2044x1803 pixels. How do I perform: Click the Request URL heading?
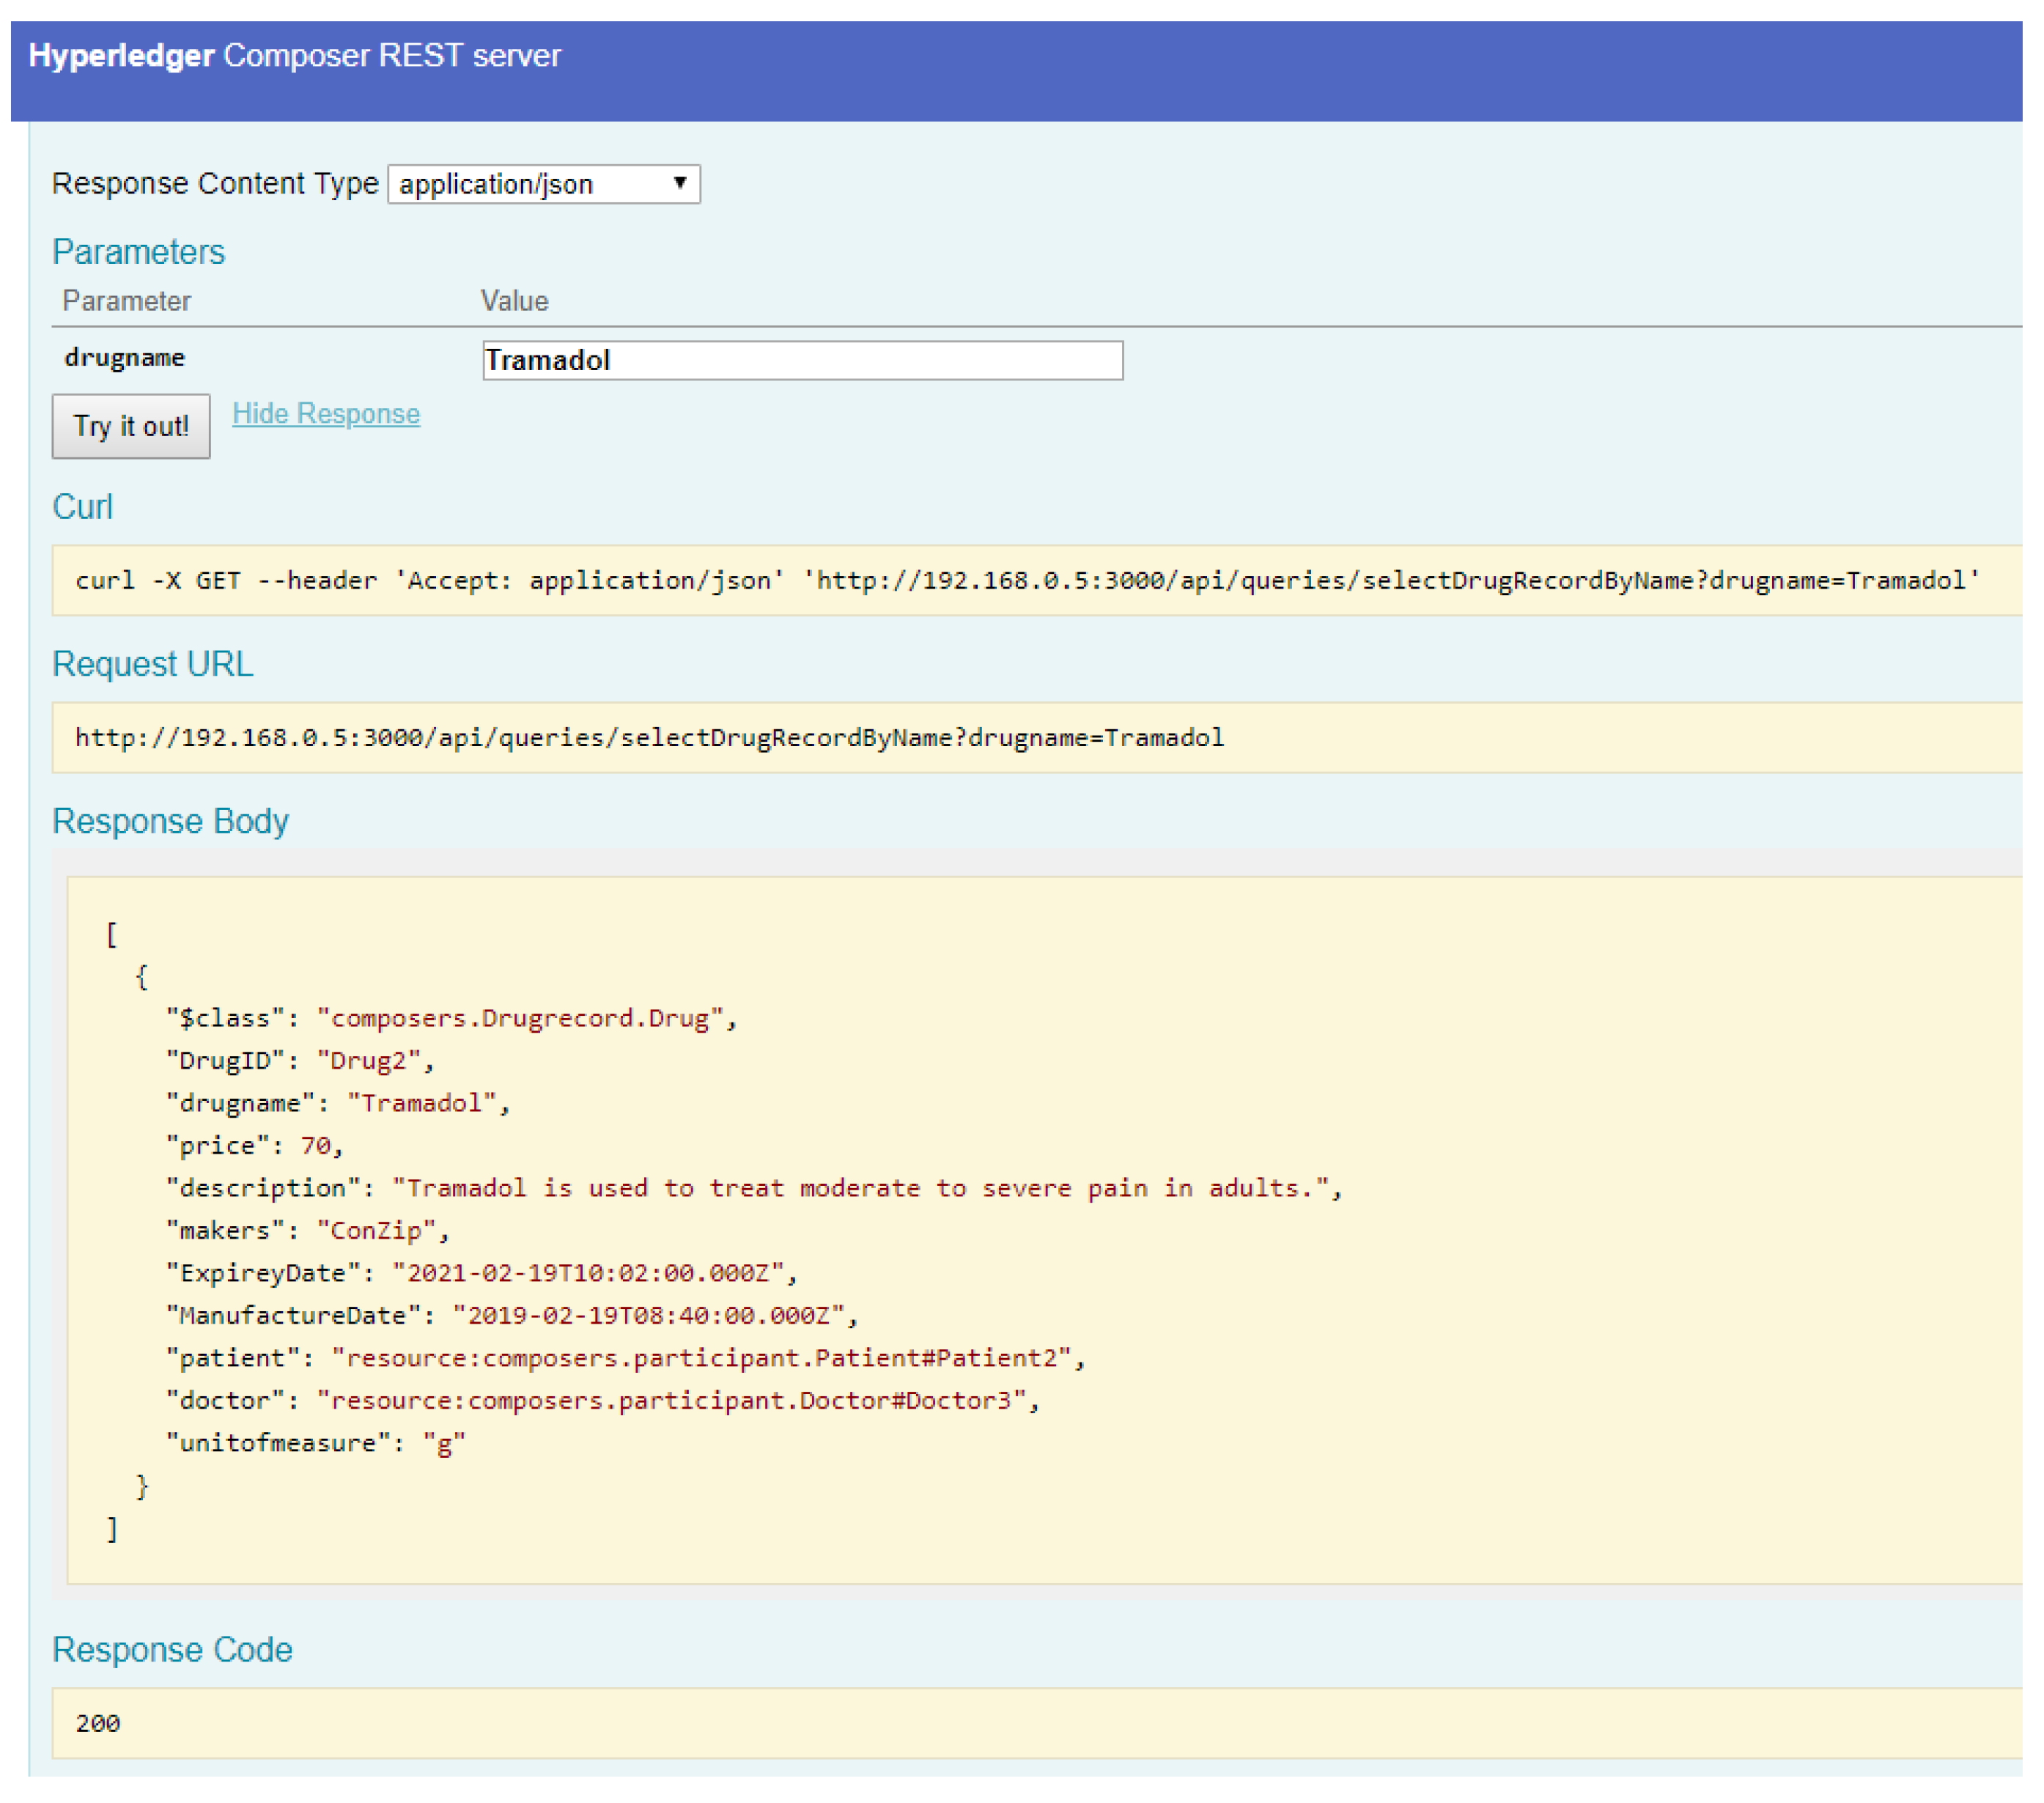tap(153, 664)
